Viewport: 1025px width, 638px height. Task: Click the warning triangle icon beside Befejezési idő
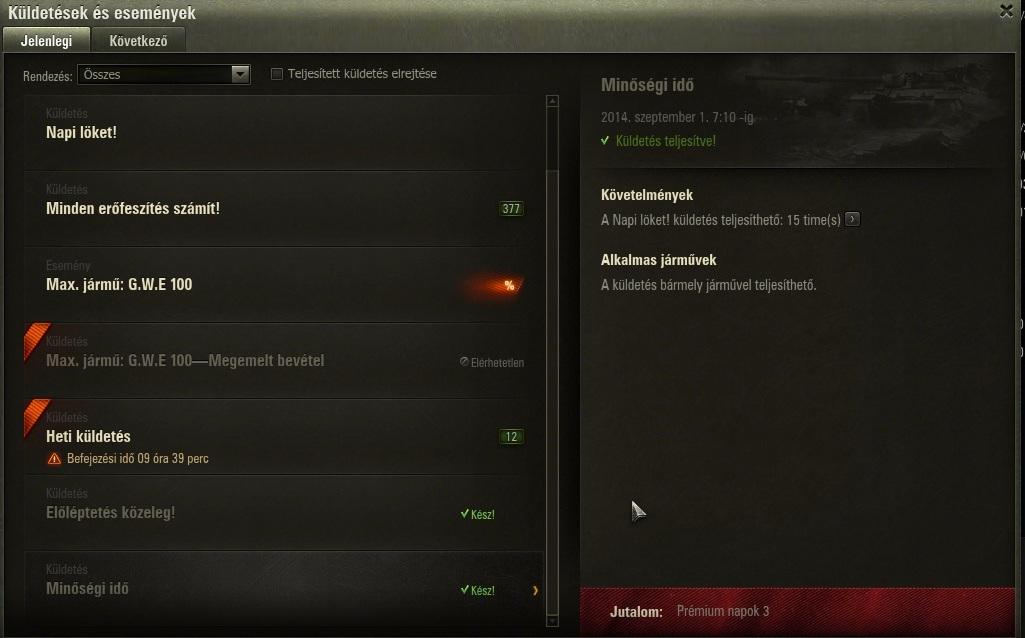tap(54, 459)
